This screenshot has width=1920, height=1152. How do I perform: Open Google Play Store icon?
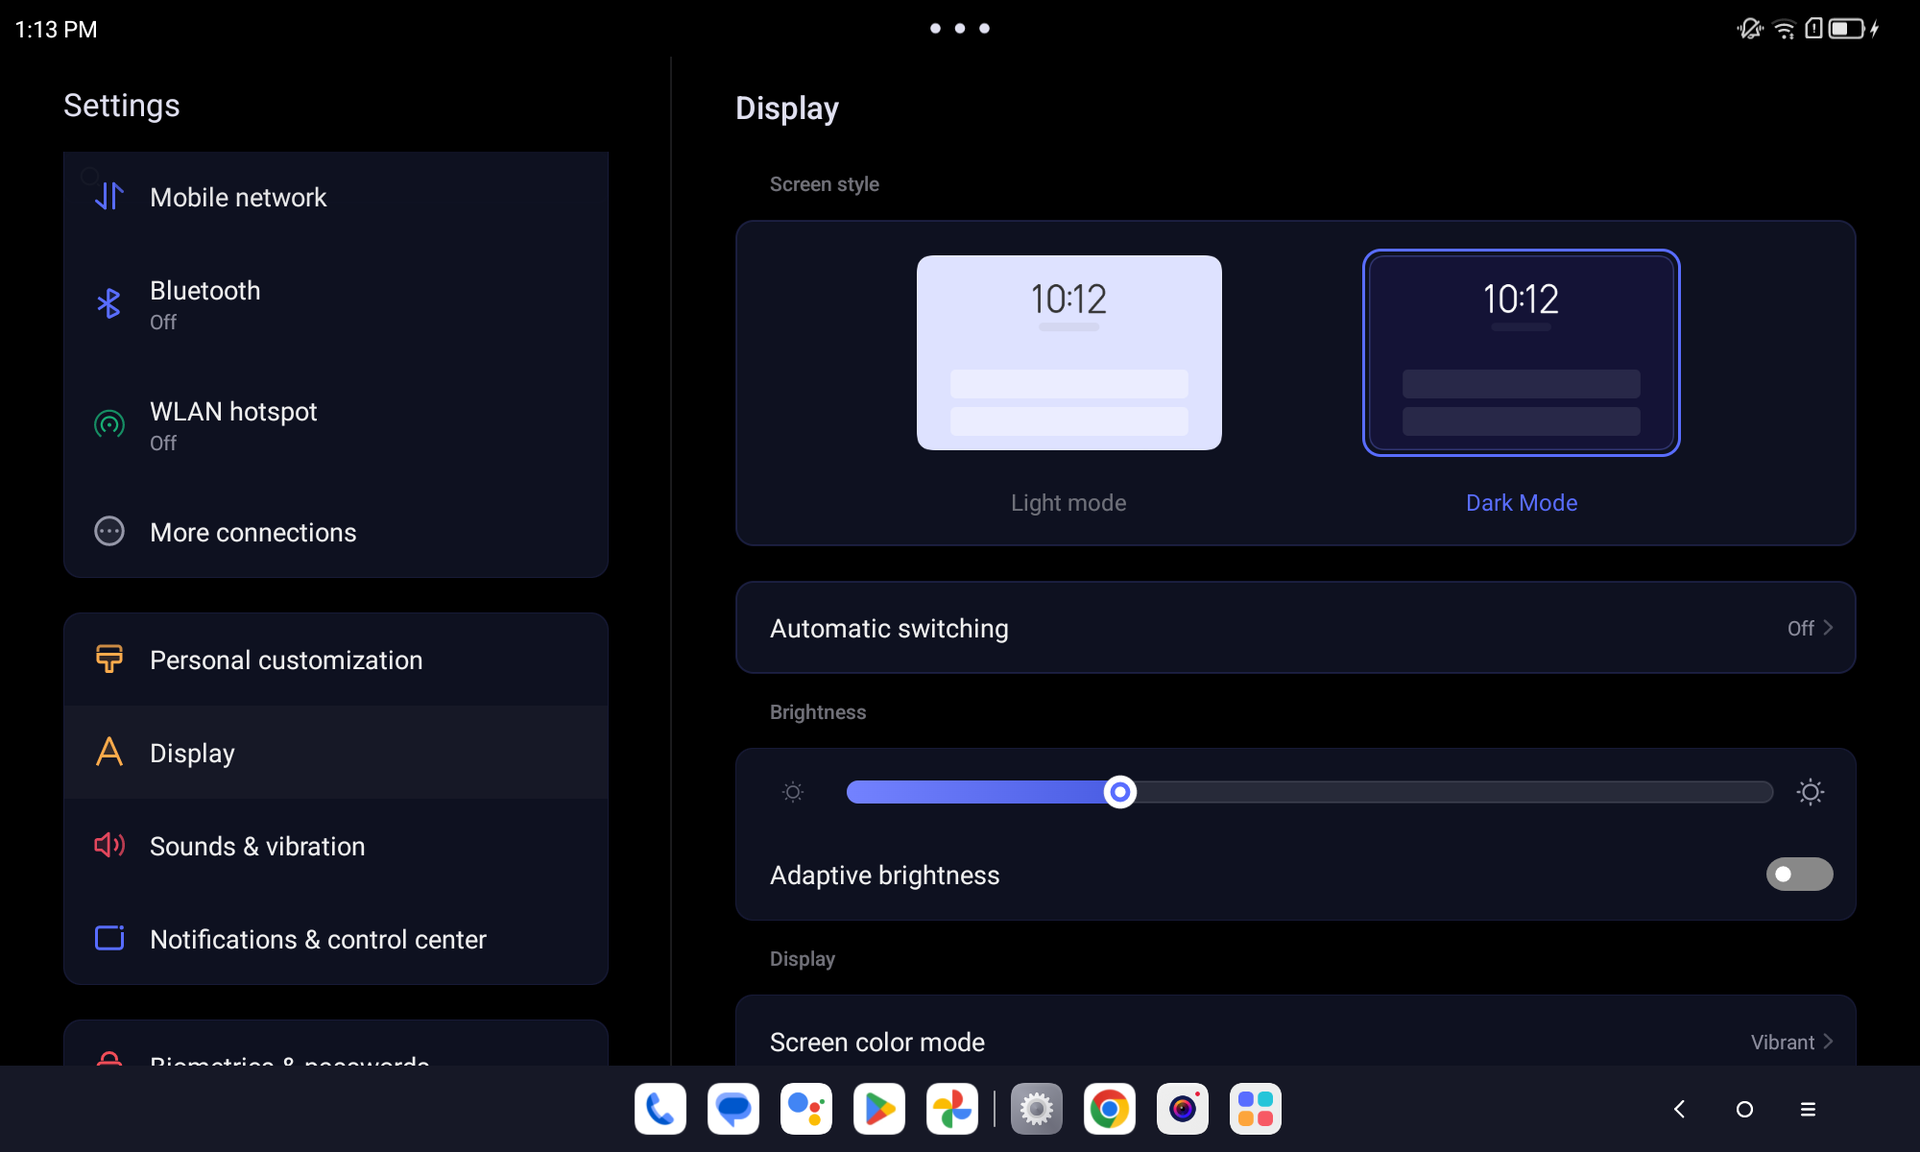coord(879,1109)
